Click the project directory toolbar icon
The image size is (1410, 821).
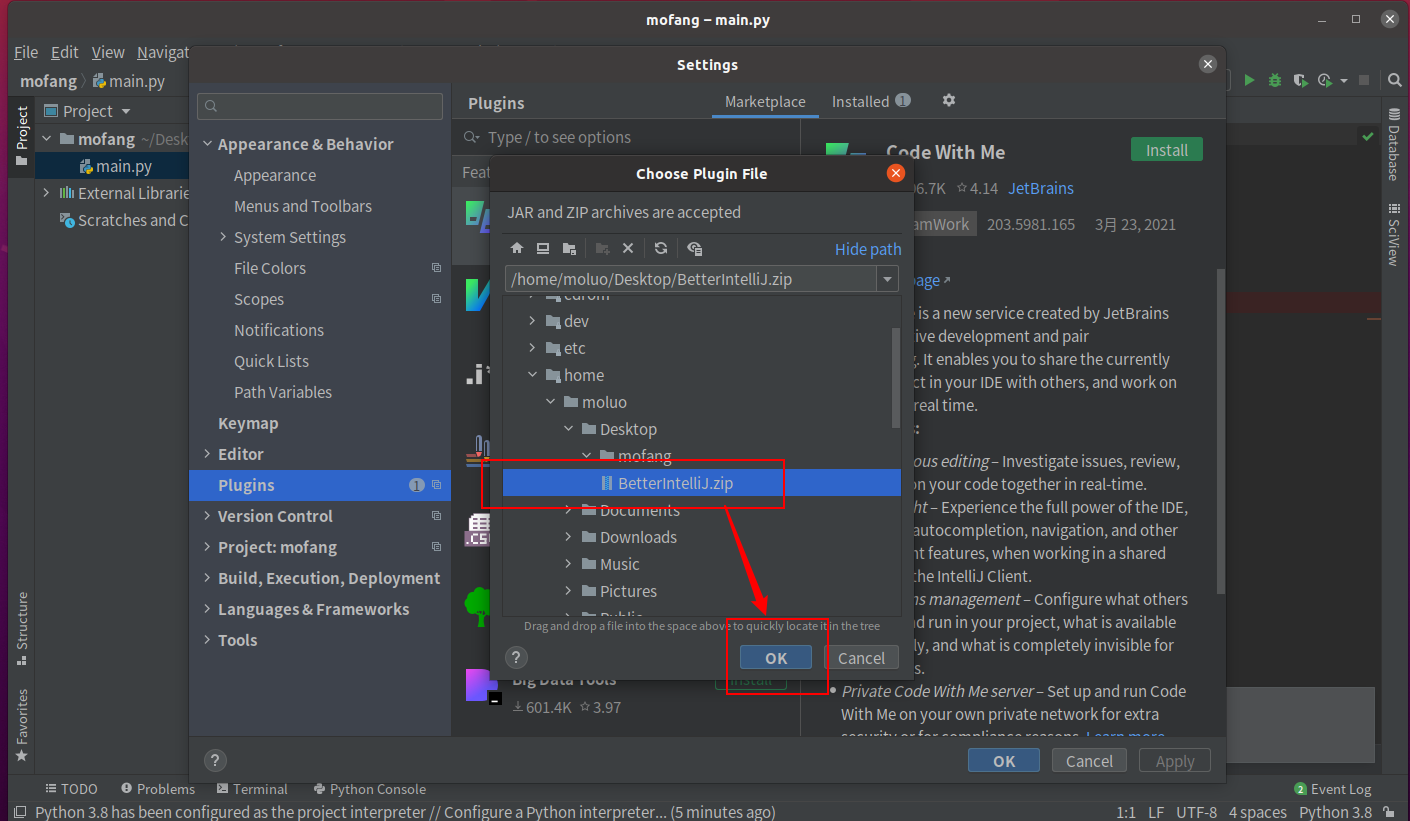point(569,248)
